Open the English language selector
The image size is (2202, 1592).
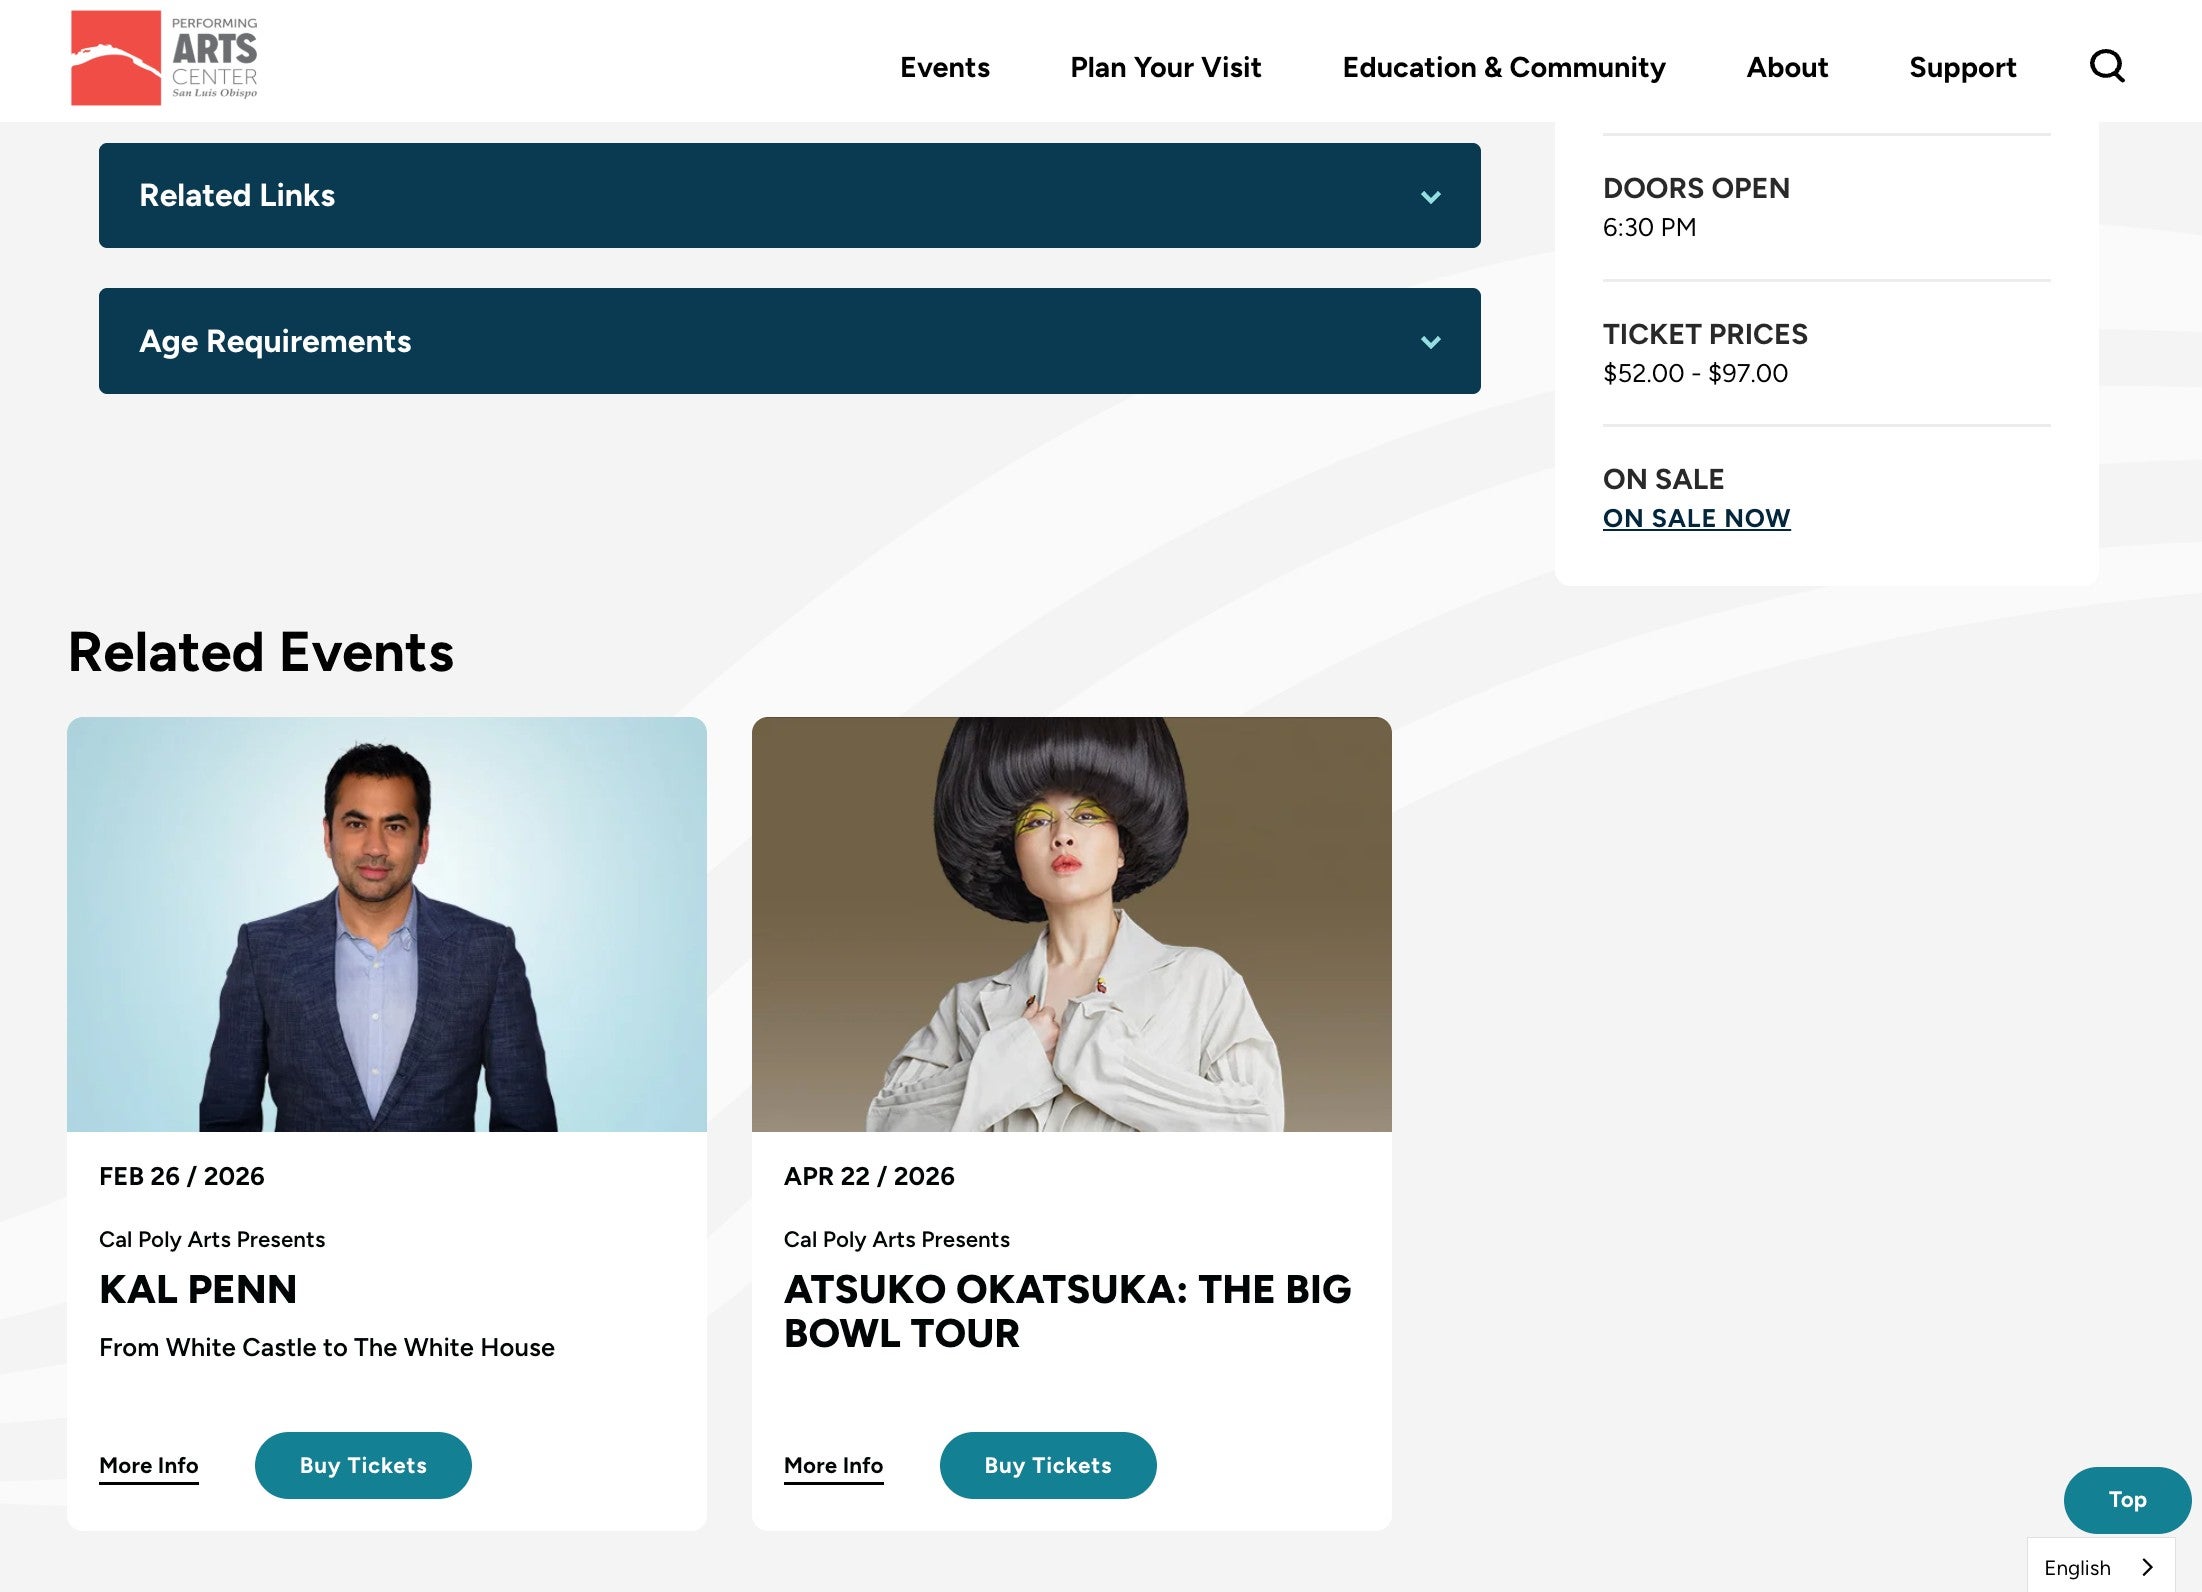point(2099,1566)
